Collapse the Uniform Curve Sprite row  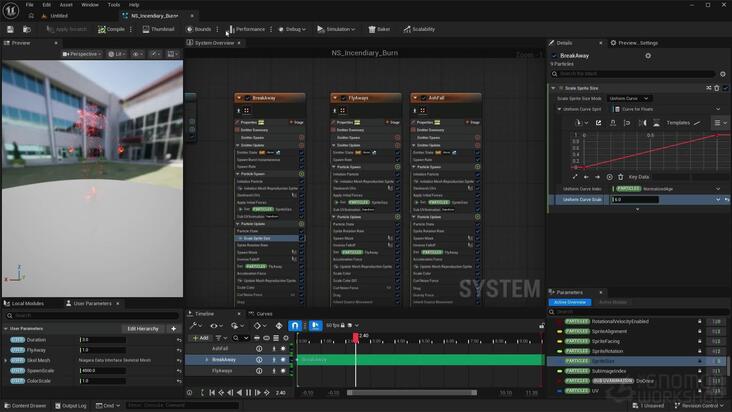point(559,109)
